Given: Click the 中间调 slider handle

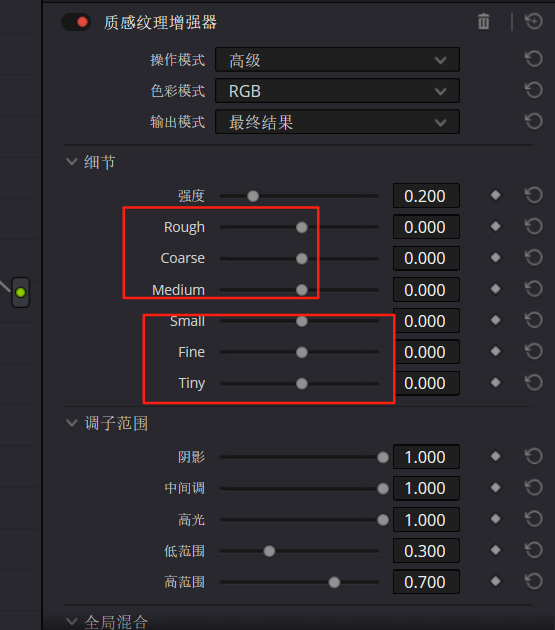Looking at the screenshot, I should (383, 489).
